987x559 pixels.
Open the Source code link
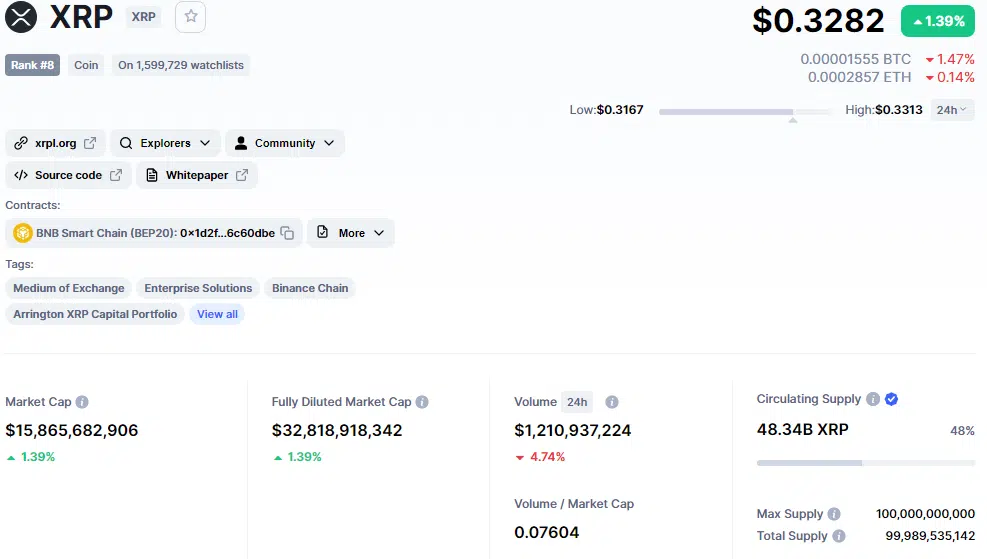pos(68,175)
